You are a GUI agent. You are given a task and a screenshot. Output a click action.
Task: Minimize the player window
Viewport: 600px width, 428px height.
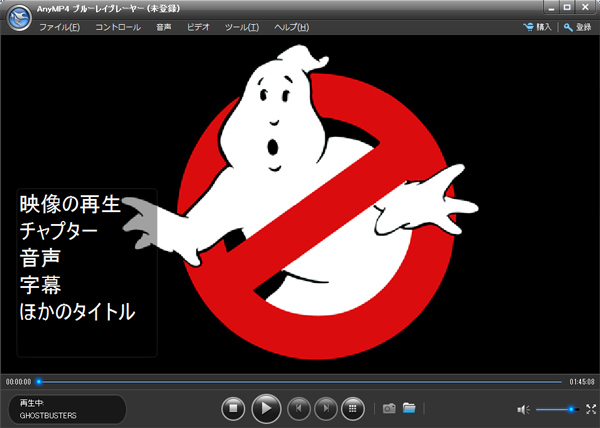point(551,8)
